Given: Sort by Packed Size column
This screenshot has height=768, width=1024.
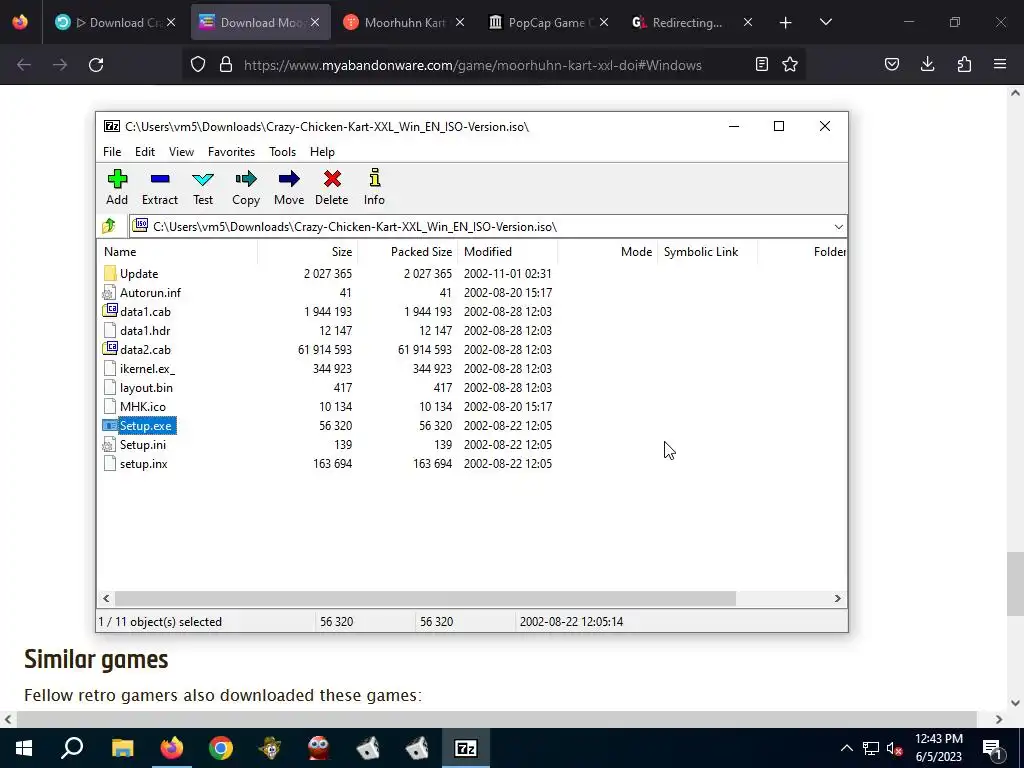Looking at the screenshot, I should (408, 252).
